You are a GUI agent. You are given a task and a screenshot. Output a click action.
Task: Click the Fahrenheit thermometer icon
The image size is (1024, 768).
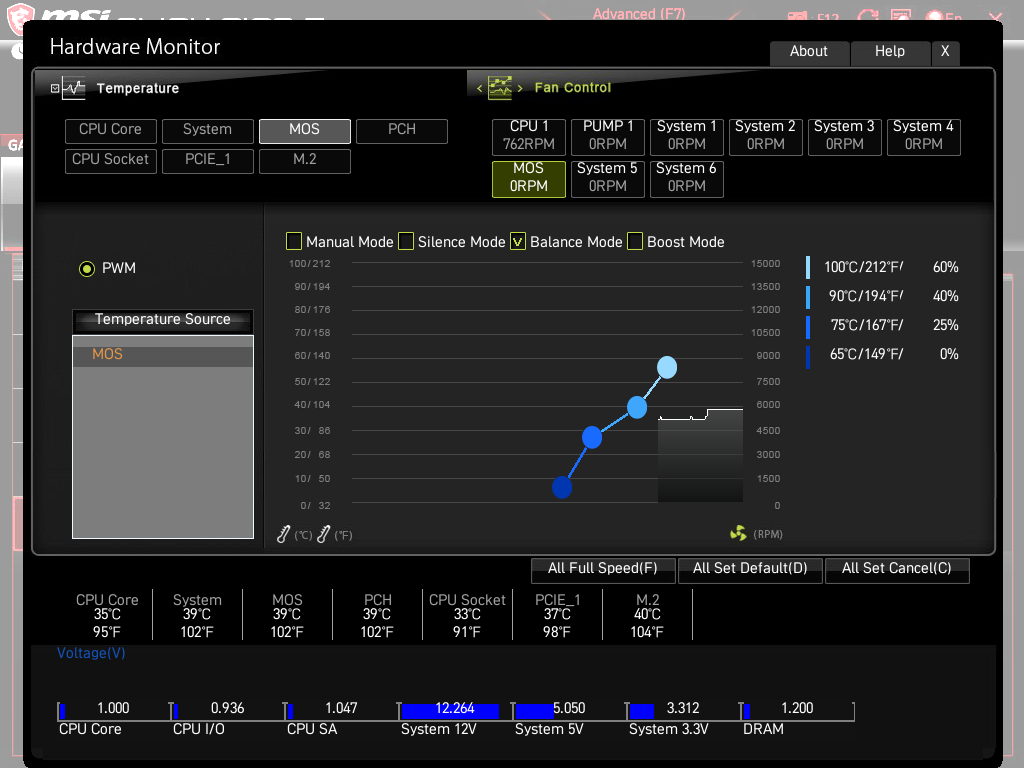pos(323,534)
